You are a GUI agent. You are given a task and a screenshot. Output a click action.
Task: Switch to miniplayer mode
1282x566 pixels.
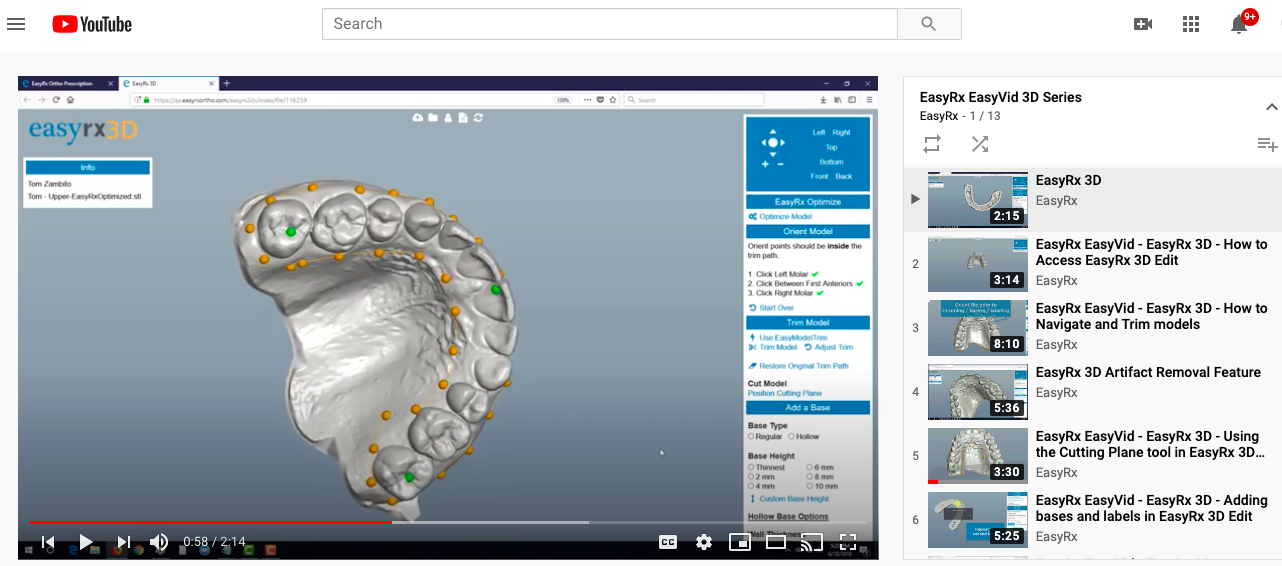(740, 542)
